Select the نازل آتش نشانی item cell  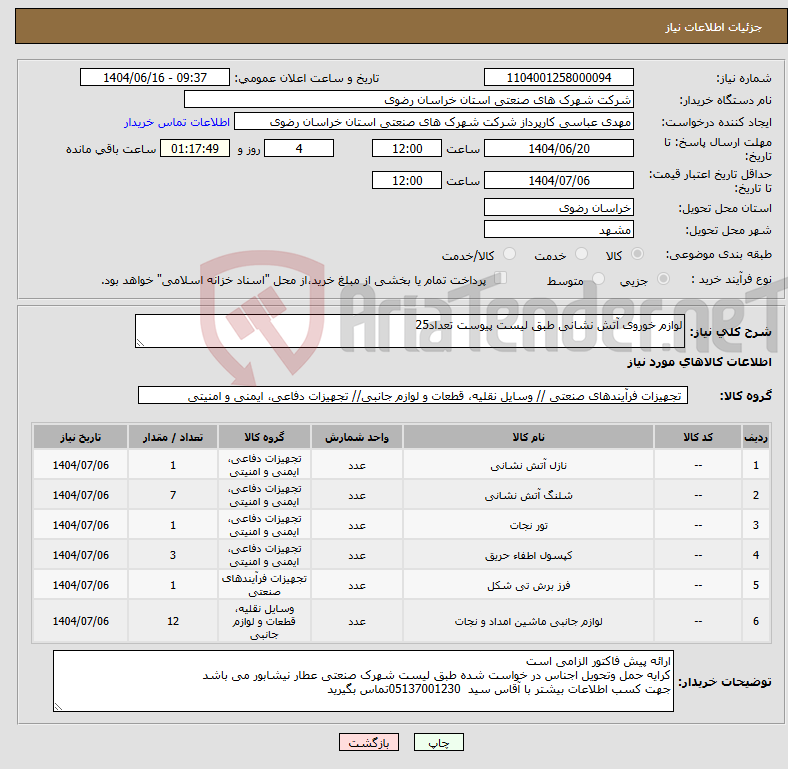coord(528,465)
